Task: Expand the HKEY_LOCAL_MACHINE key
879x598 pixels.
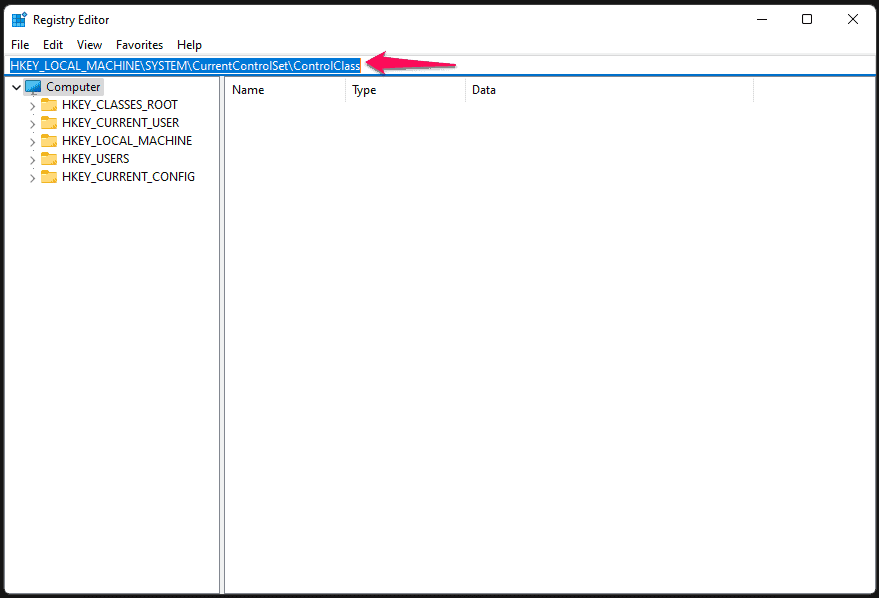Action: [x=33, y=141]
